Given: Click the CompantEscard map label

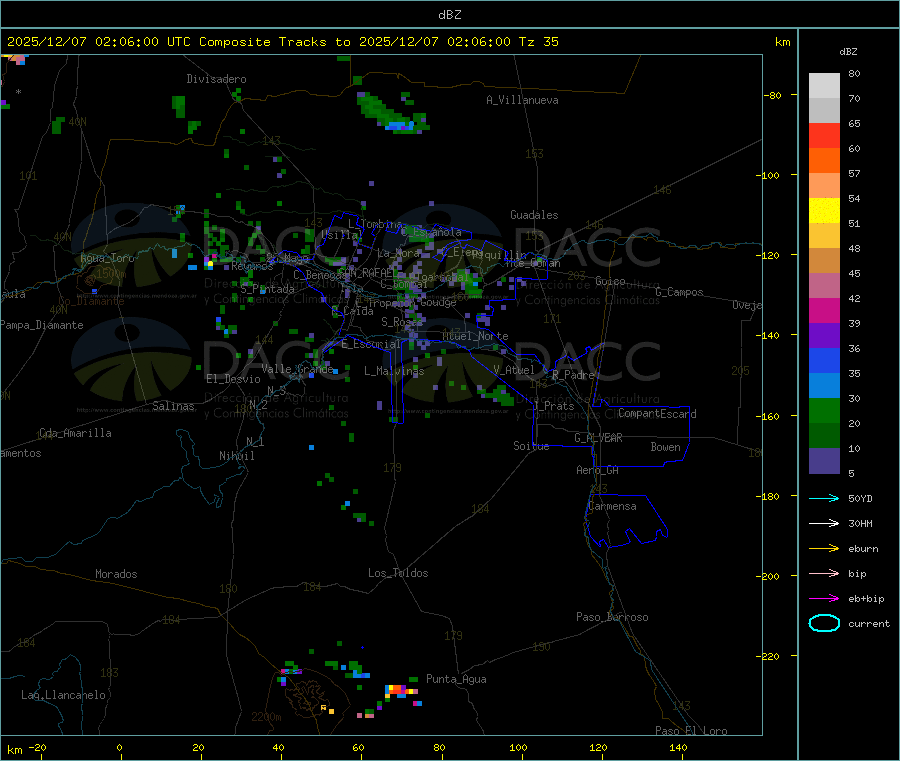Looking at the screenshot, I should tap(657, 414).
